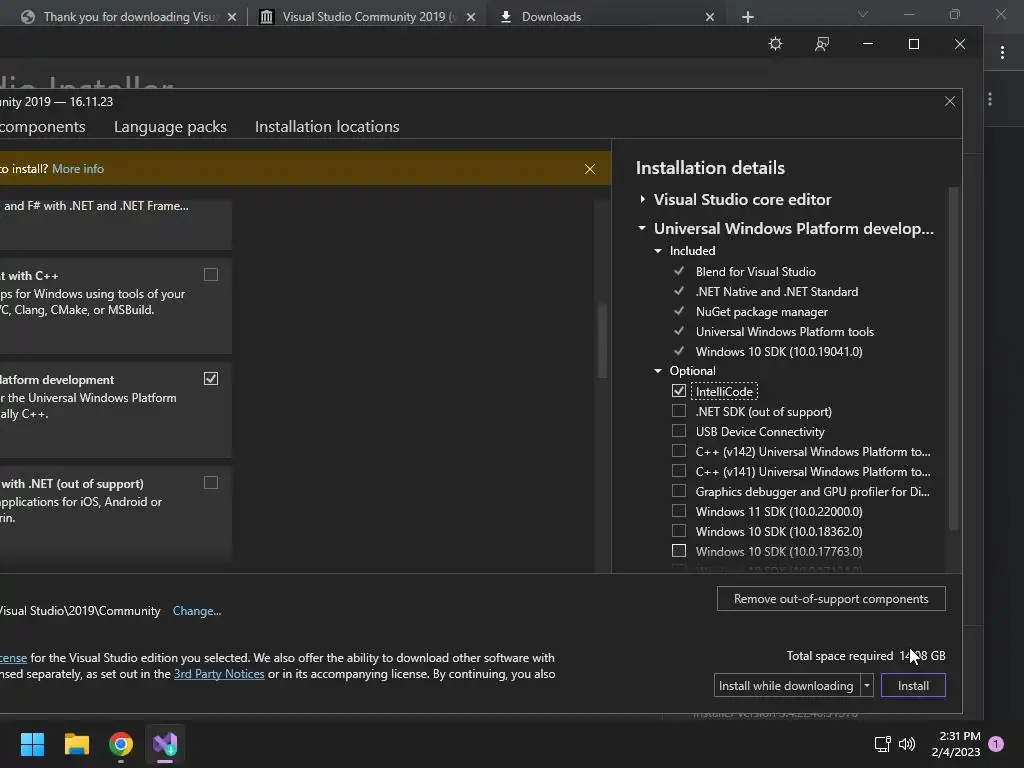Click Installation details scrollbar
Screen dimensions: 1024x768
coord(953,358)
